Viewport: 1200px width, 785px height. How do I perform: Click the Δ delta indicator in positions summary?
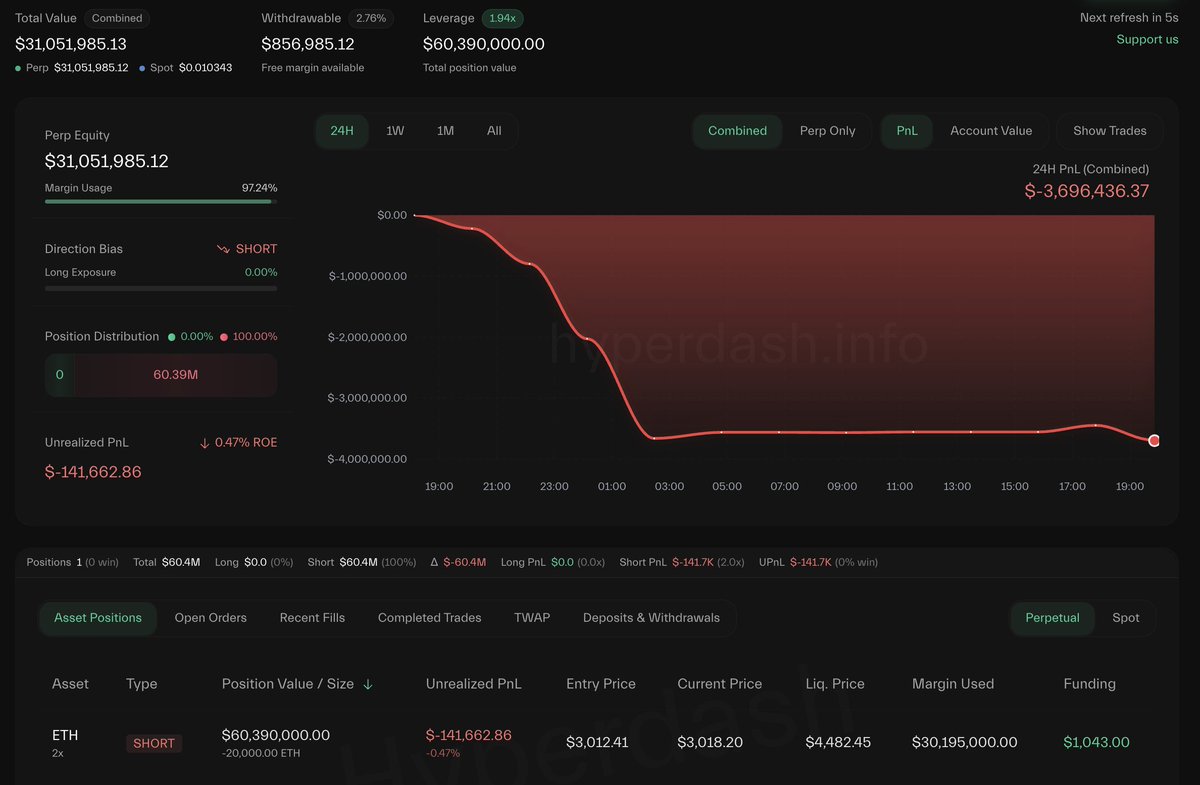pyautogui.click(x=437, y=562)
